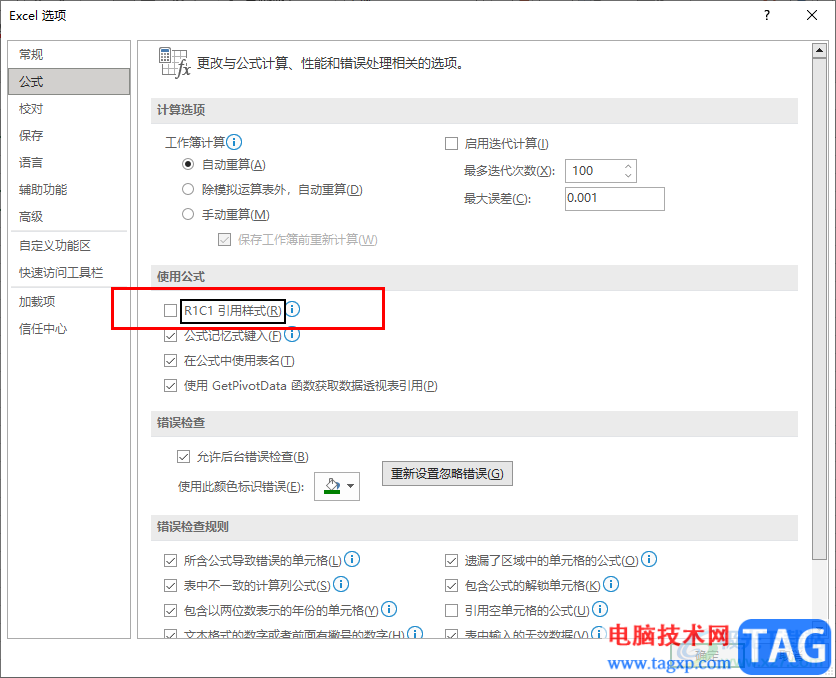Toggle the 允许后台错误检查 checkbox
The width and height of the screenshot is (836, 678).
click(183, 456)
